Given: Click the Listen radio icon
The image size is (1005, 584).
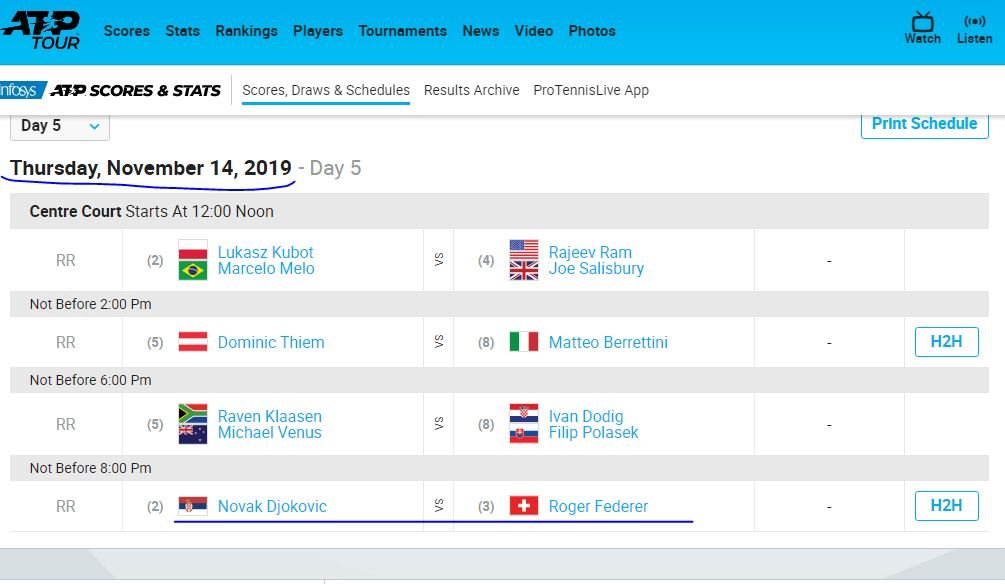Looking at the screenshot, I should [974, 28].
